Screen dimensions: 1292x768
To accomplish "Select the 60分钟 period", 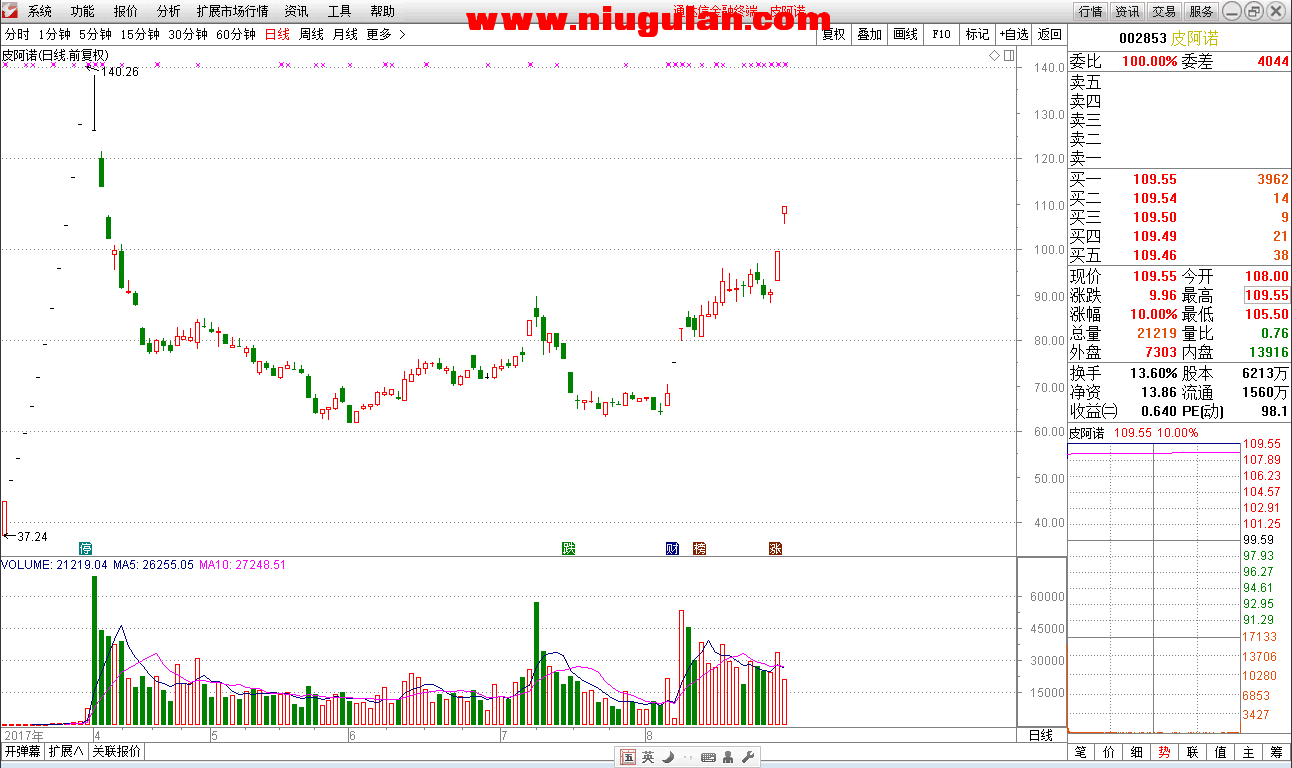I will (236, 34).
